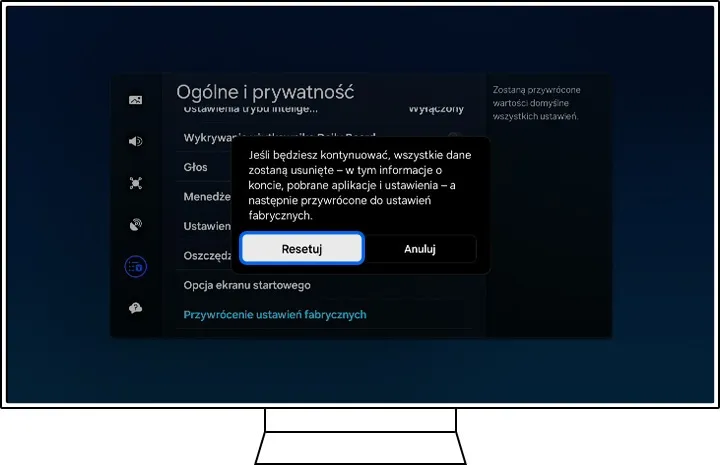Confirm reset with the Resetuj button
The height and width of the screenshot is (465, 720).
point(302,248)
